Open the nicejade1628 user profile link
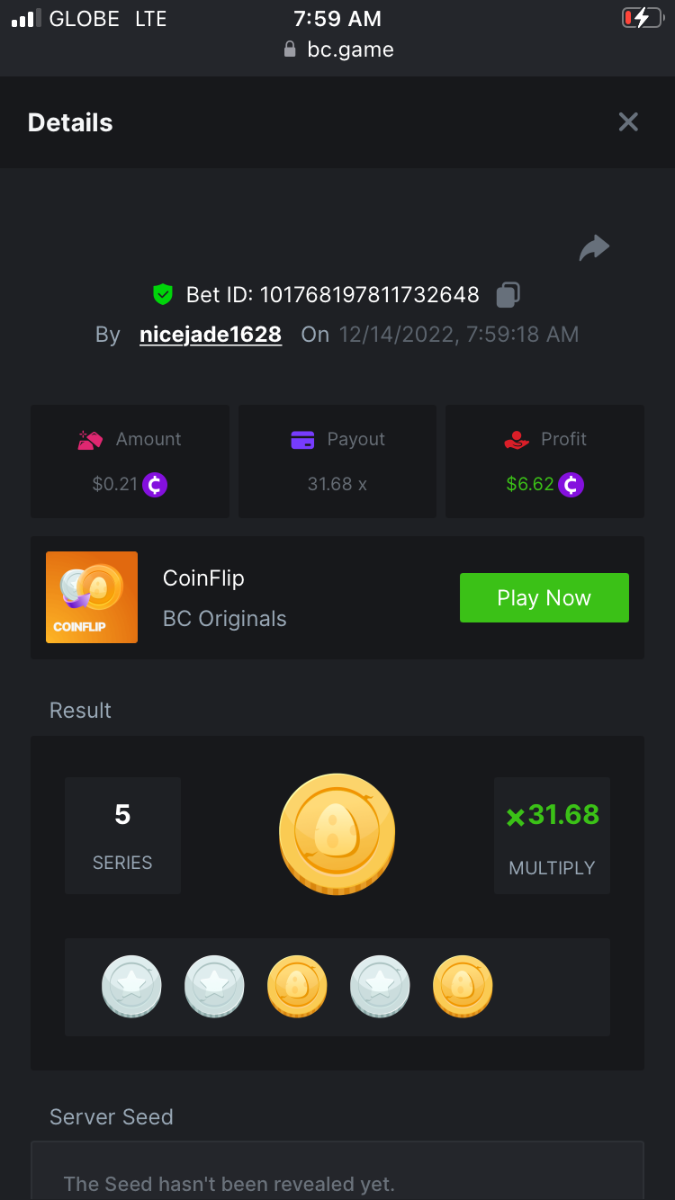Viewport: 675px width, 1200px height. (211, 335)
